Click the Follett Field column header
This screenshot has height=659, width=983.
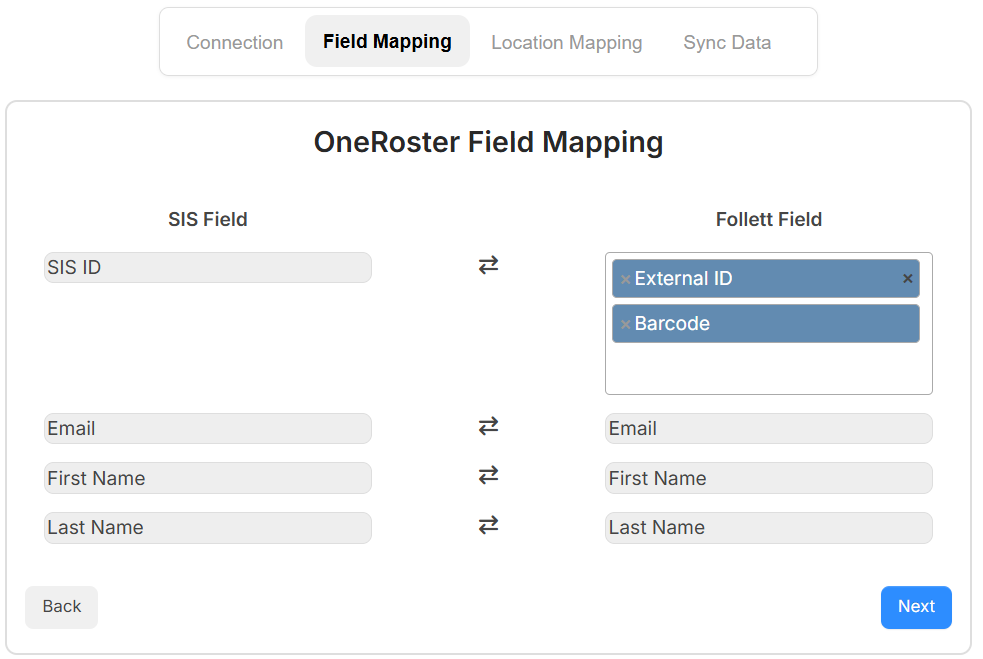769,219
